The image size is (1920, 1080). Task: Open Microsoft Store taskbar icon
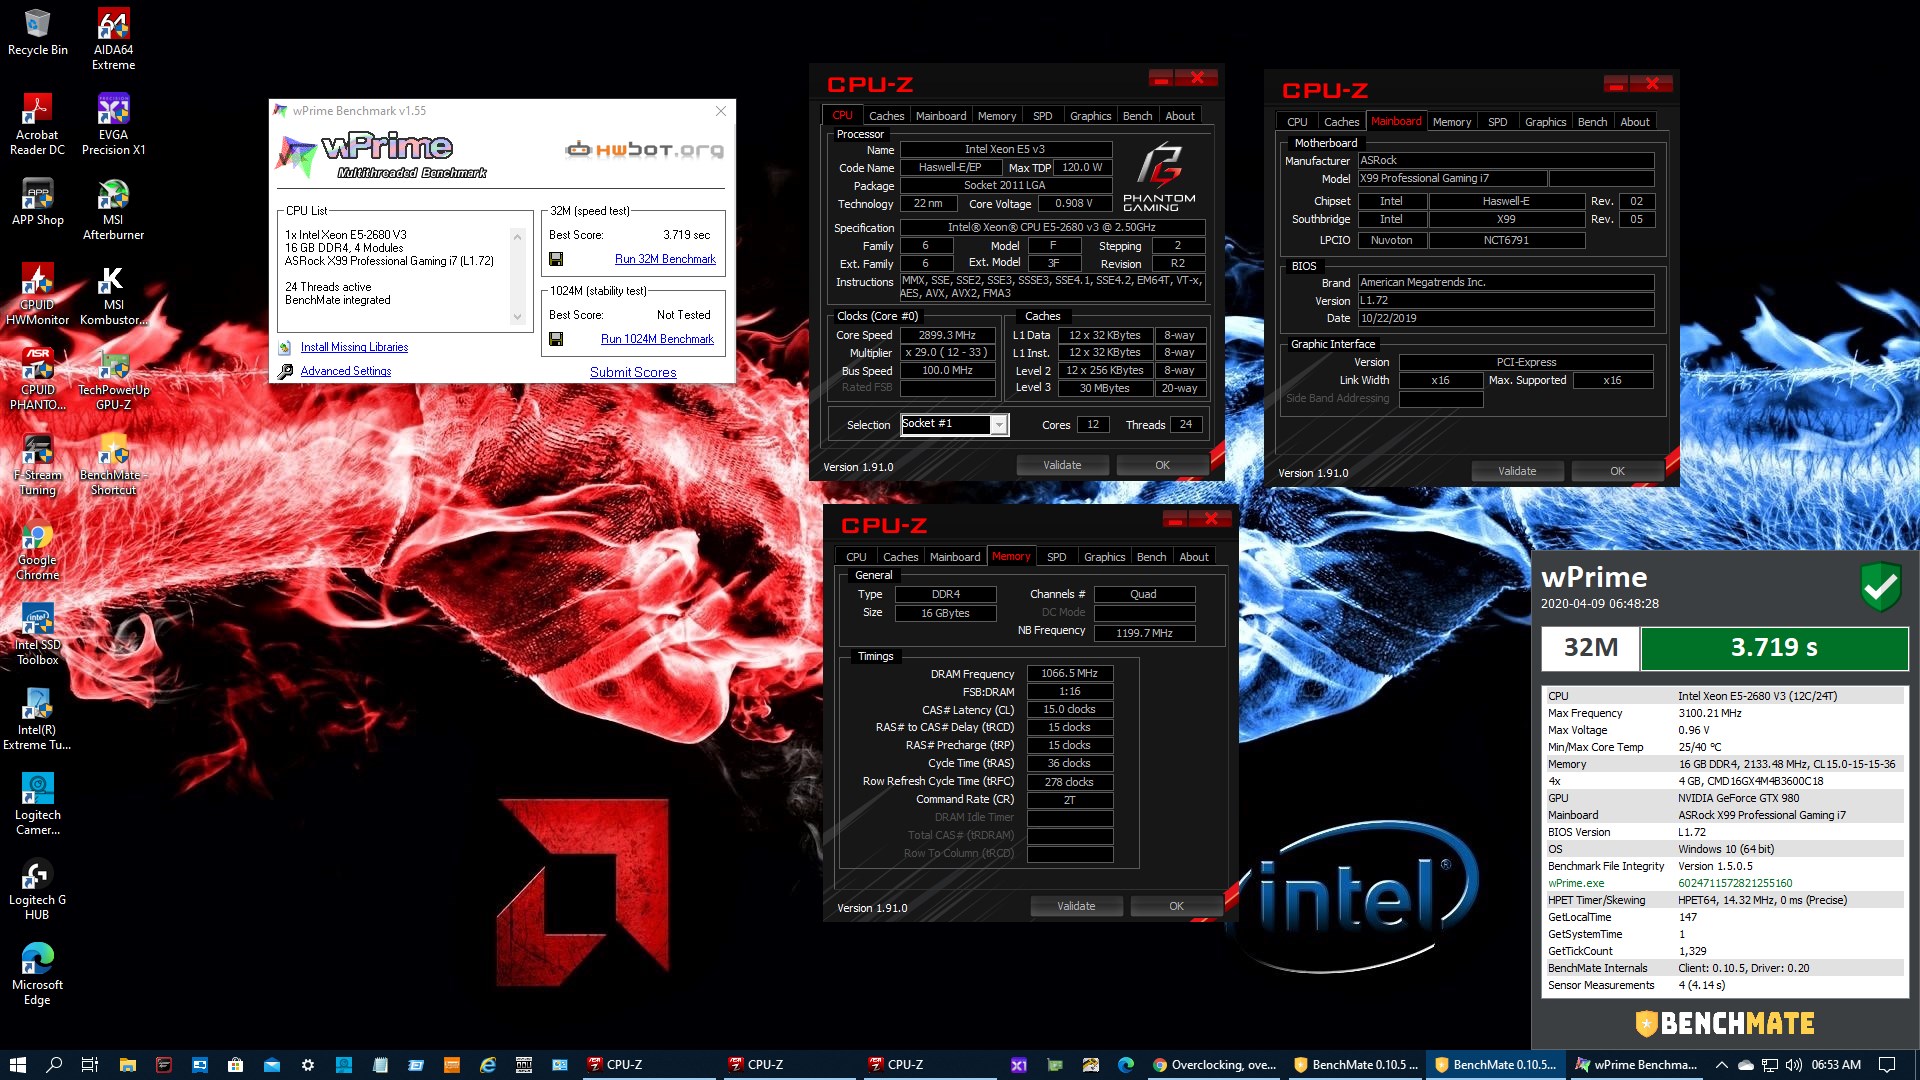pyautogui.click(x=235, y=1065)
